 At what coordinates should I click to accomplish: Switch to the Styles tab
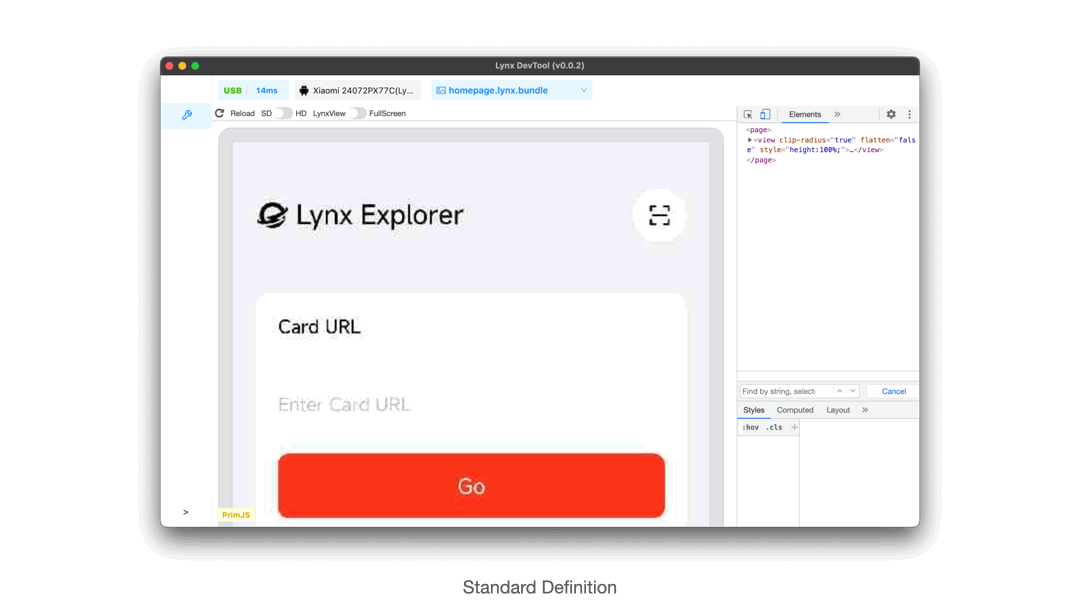pyautogui.click(x=754, y=410)
